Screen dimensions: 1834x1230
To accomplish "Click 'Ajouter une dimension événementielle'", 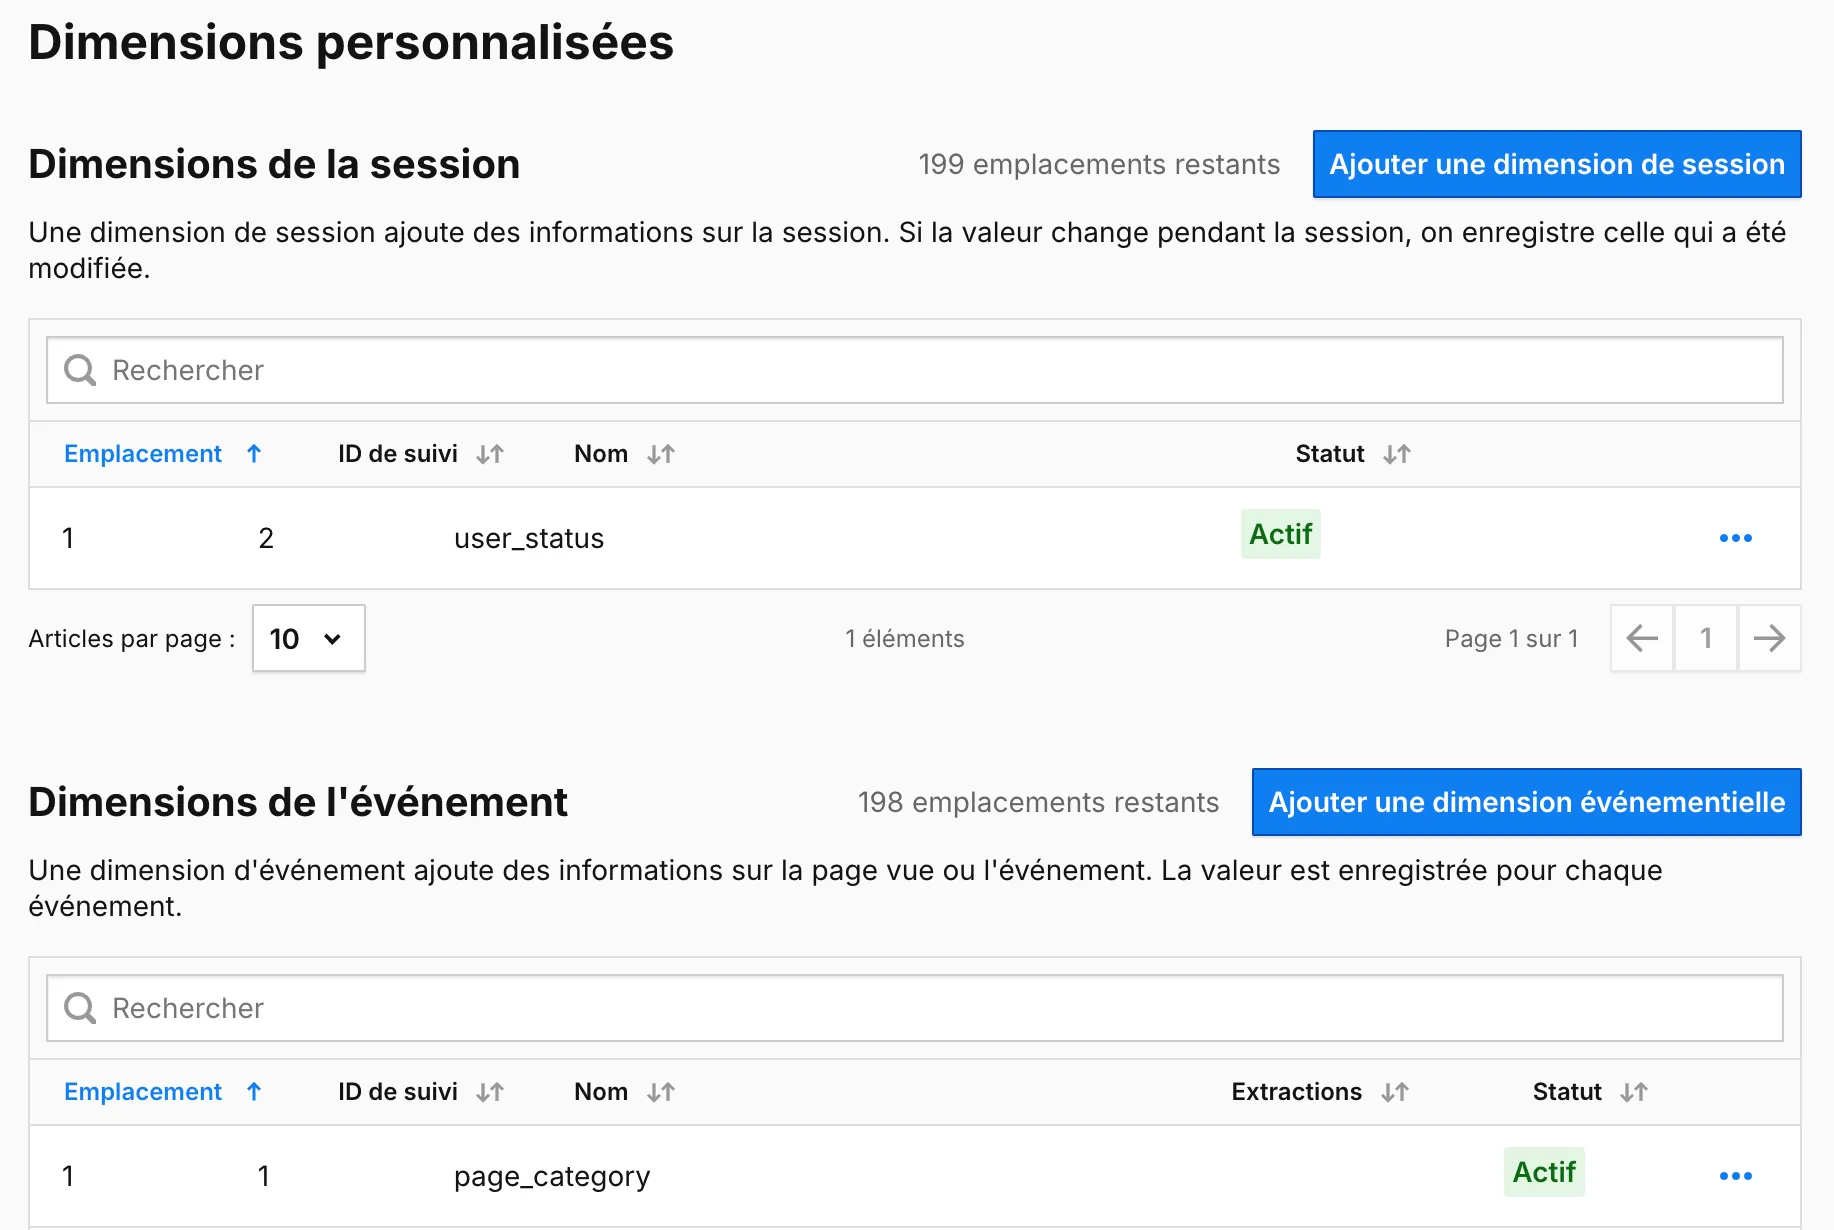I will tap(1524, 801).
